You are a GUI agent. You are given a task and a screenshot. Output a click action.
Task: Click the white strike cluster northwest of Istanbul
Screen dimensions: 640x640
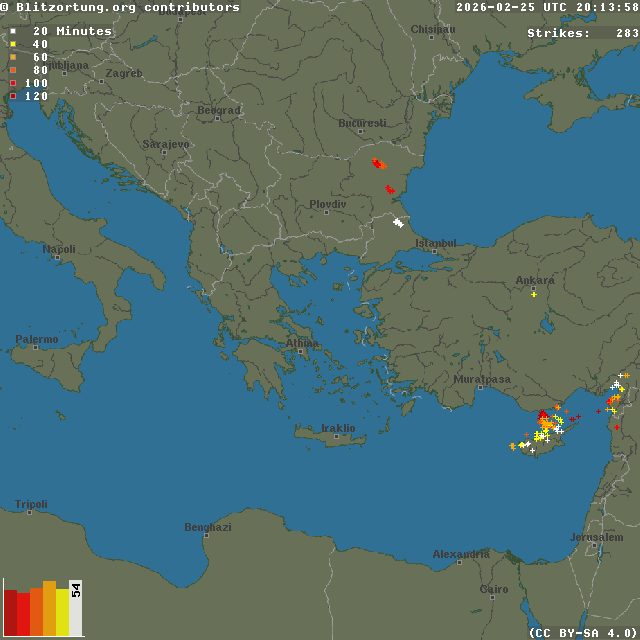click(399, 222)
